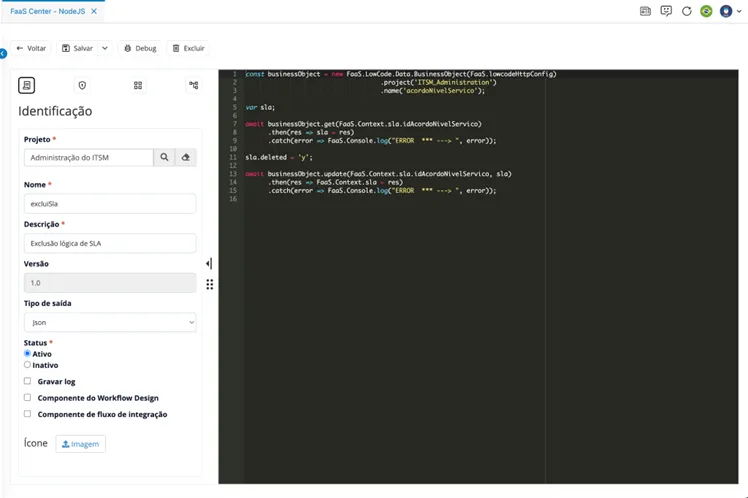The width and height of the screenshot is (748, 498).
Task: Open the grid components panel icon
Action: click(138, 85)
